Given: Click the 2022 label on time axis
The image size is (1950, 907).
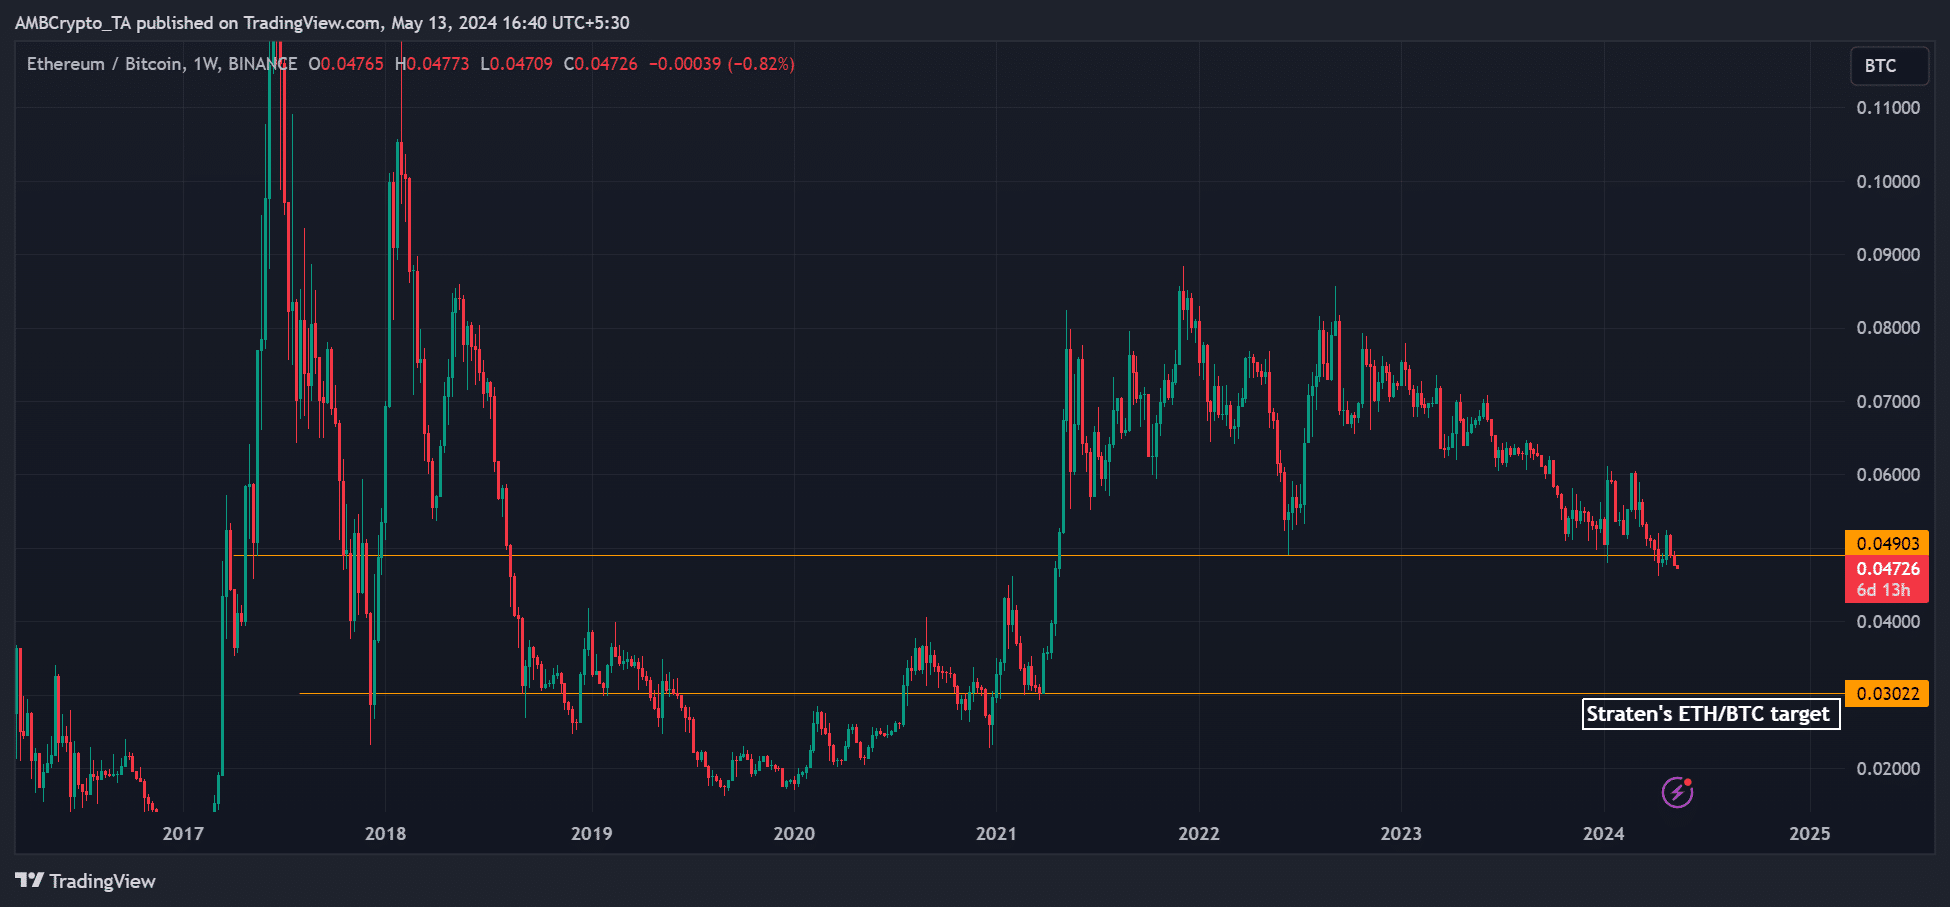Looking at the screenshot, I should pos(1199,834).
